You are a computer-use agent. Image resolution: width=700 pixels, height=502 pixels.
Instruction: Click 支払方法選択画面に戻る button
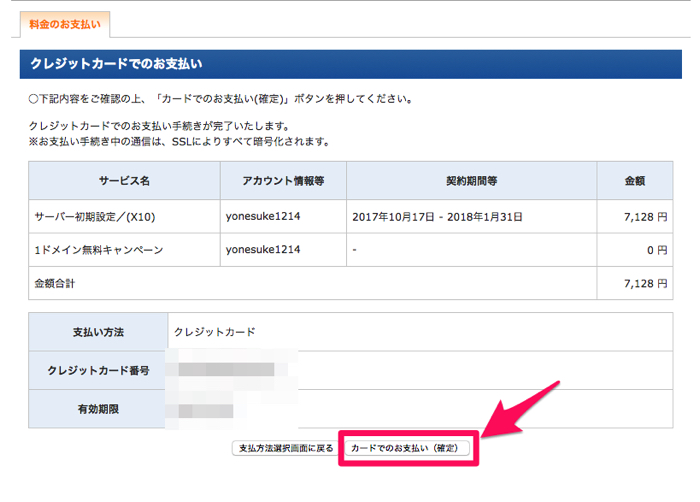284,448
